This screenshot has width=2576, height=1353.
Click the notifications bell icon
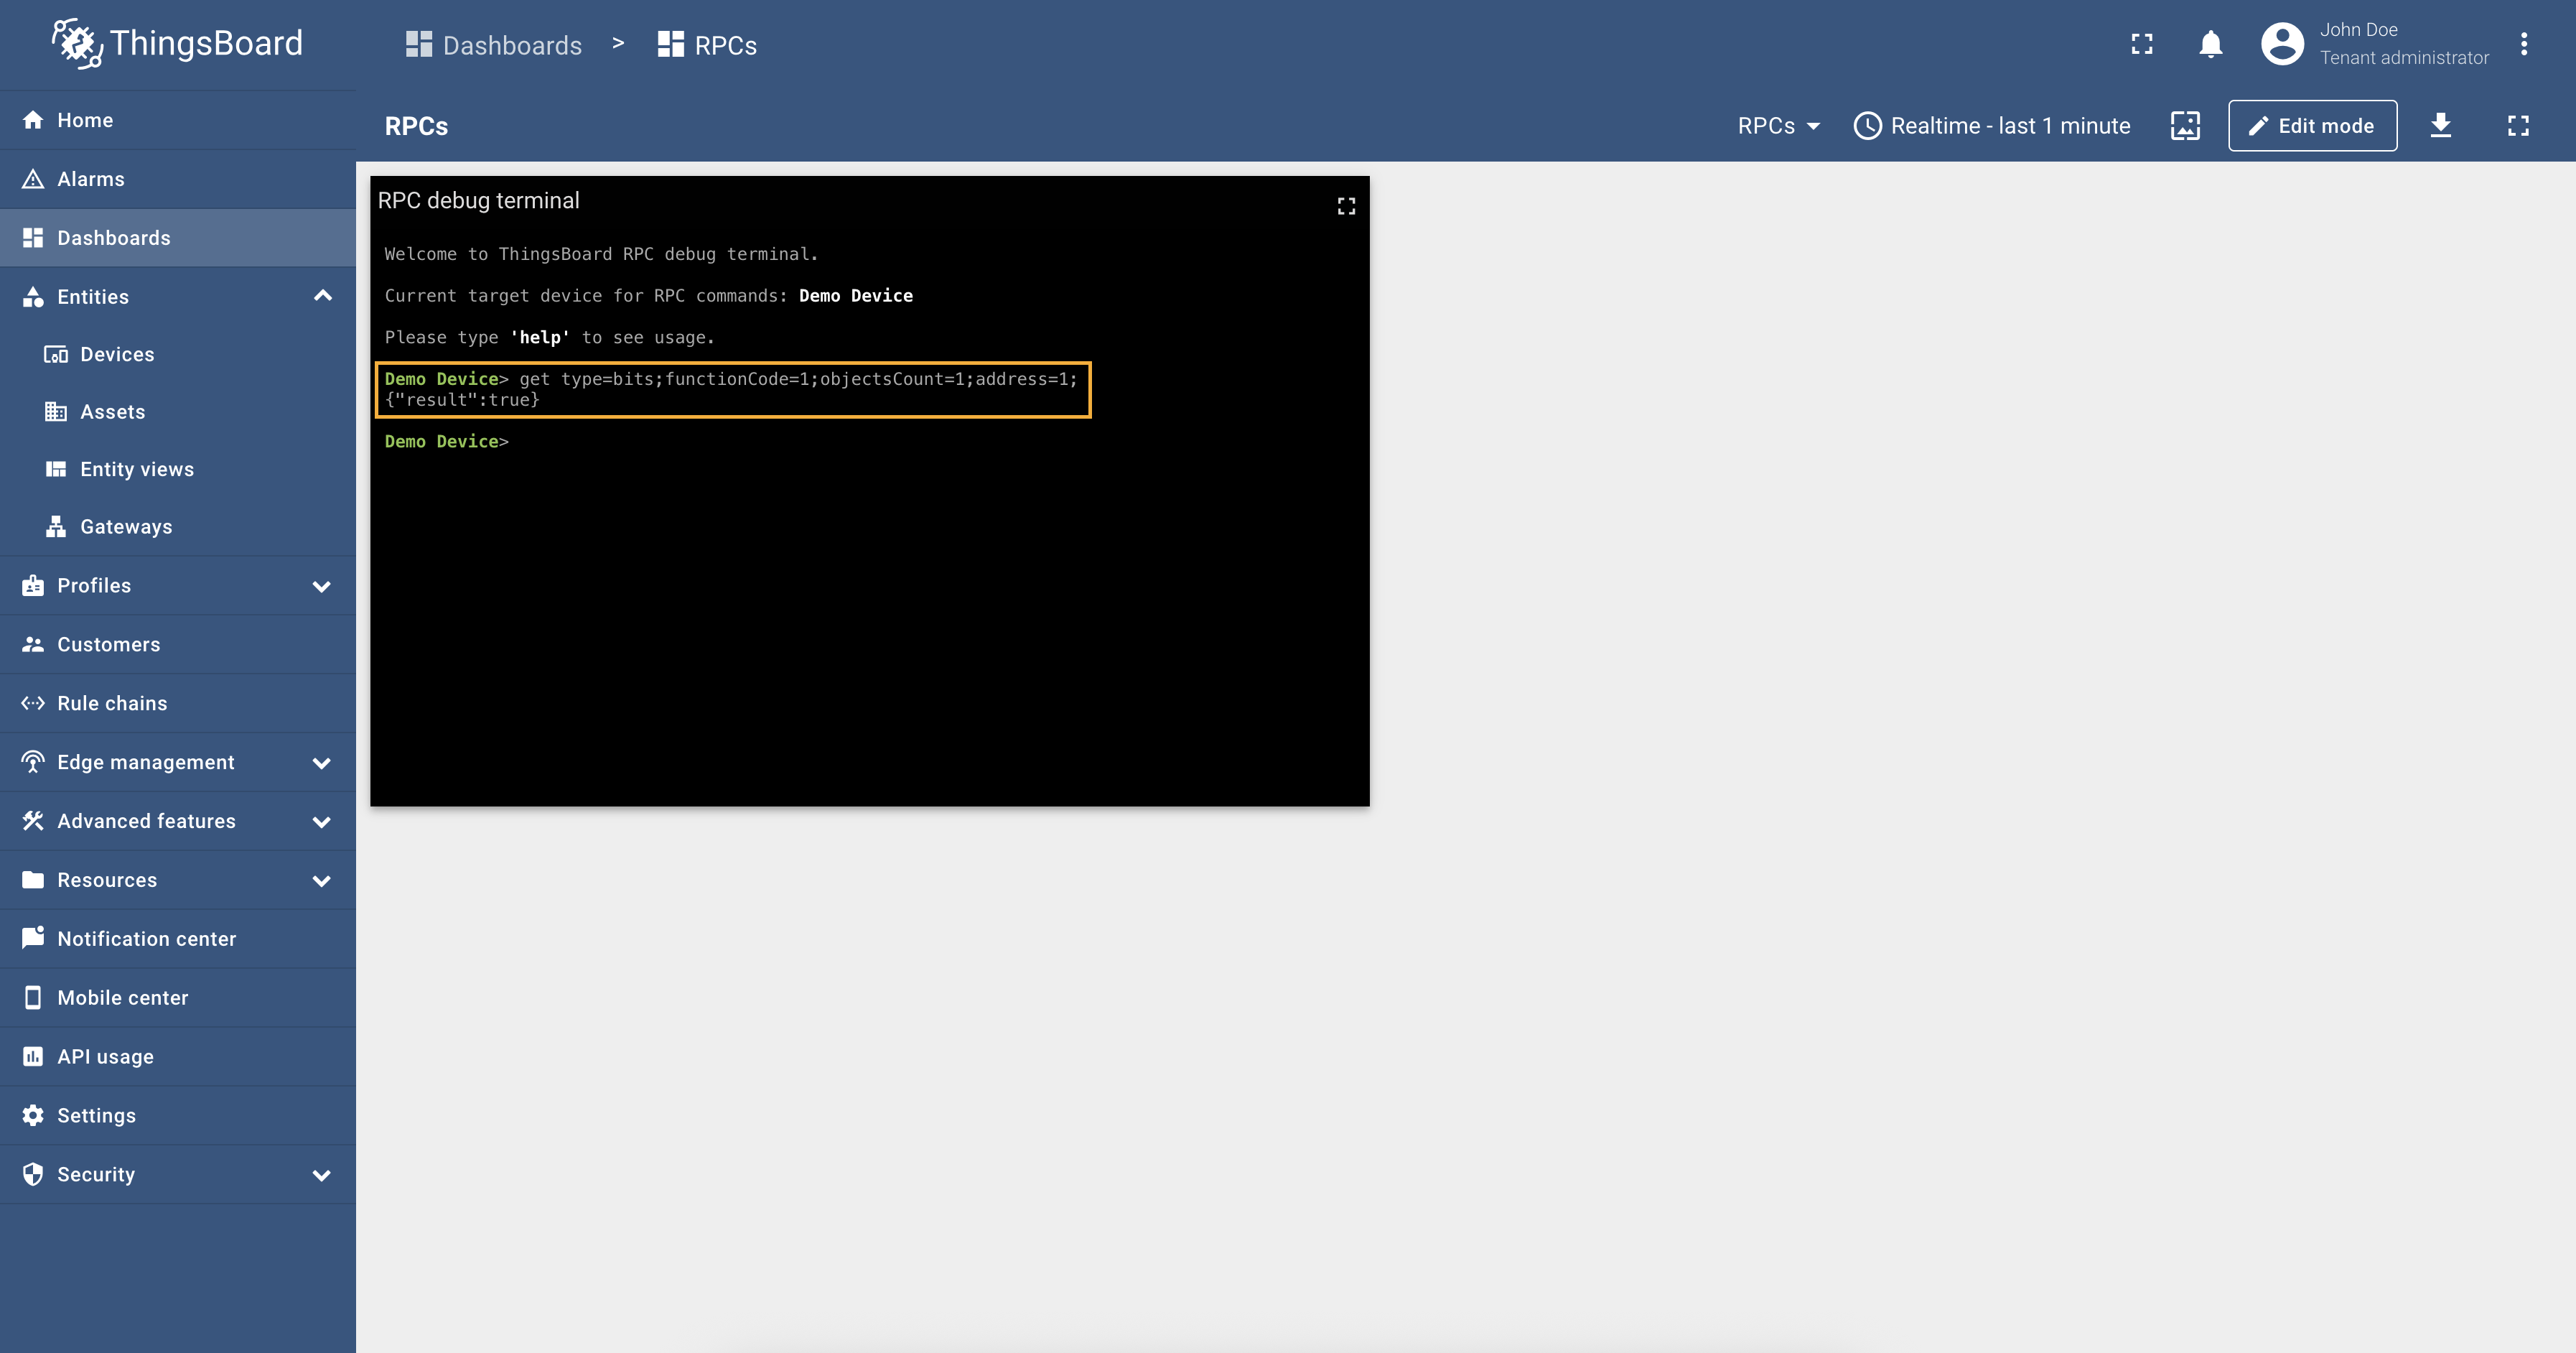click(2210, 44)
